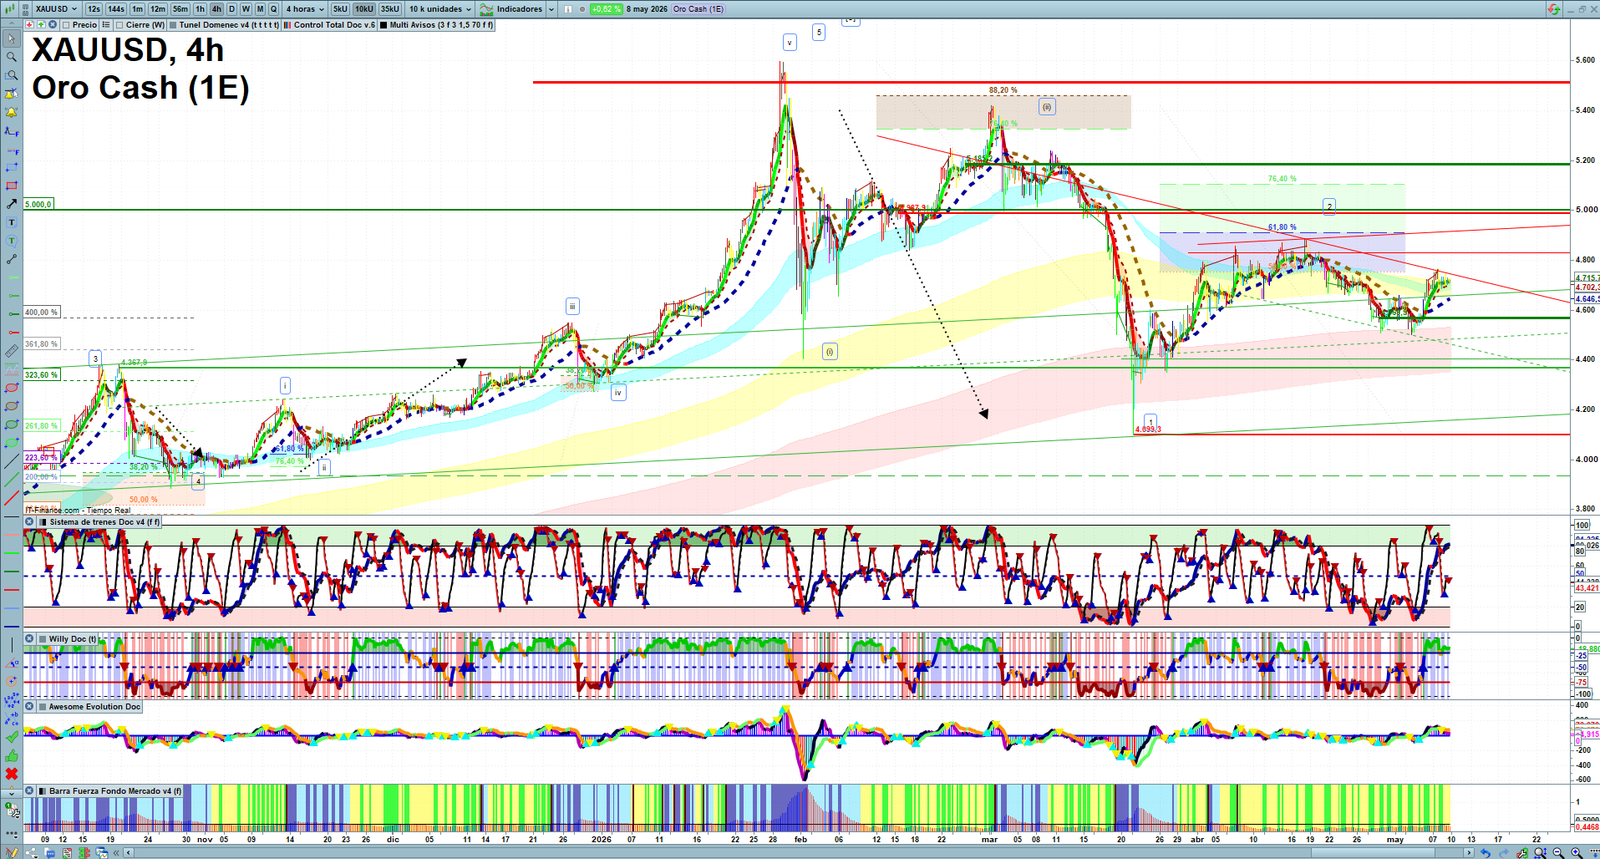Click the blue circle X icon near Precio
The width and height of the screenshot is (1600, 859).
coord(53,25)
